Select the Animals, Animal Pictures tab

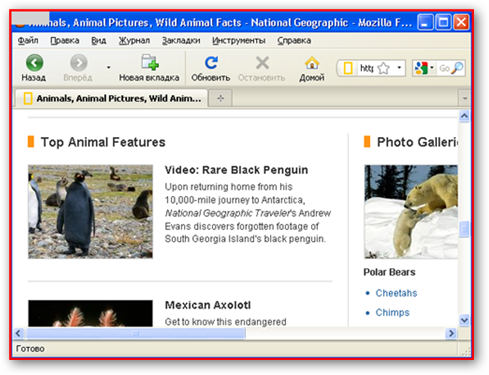[x=112, y=98]
